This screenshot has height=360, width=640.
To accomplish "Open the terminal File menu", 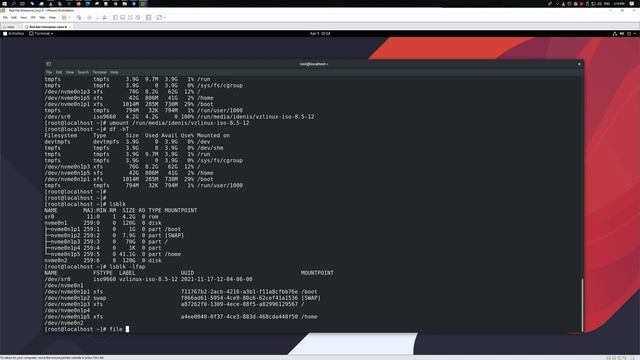I will 49,72.
